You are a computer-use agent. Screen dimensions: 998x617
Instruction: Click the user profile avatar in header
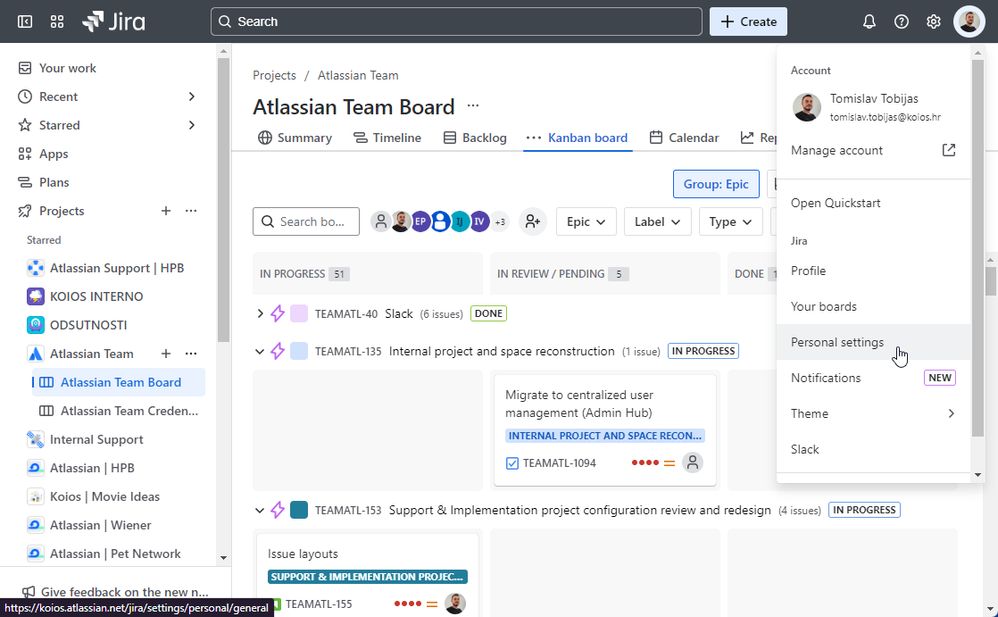(969, 22)
